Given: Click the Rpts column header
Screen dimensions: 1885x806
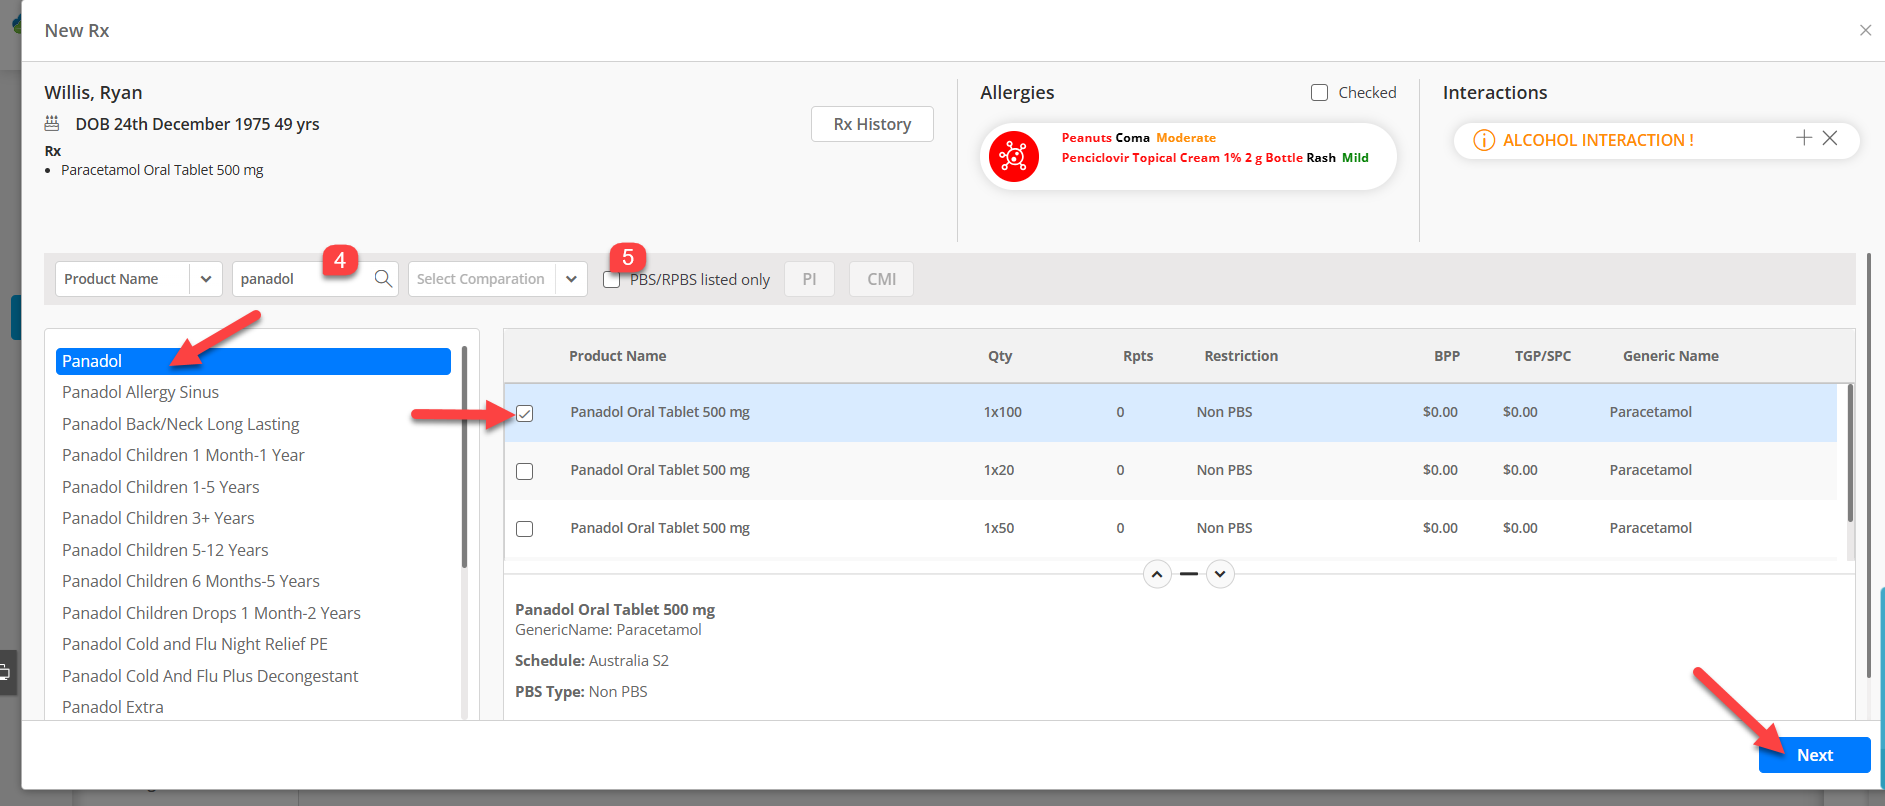Looking at the screenshot, I should click(x=1138, y=356).
